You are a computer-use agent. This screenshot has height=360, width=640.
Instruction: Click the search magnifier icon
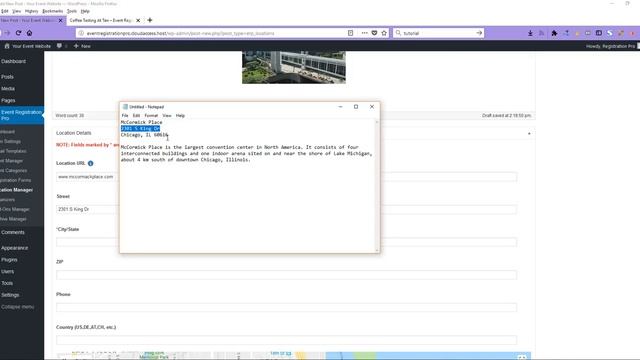point(398,33)
